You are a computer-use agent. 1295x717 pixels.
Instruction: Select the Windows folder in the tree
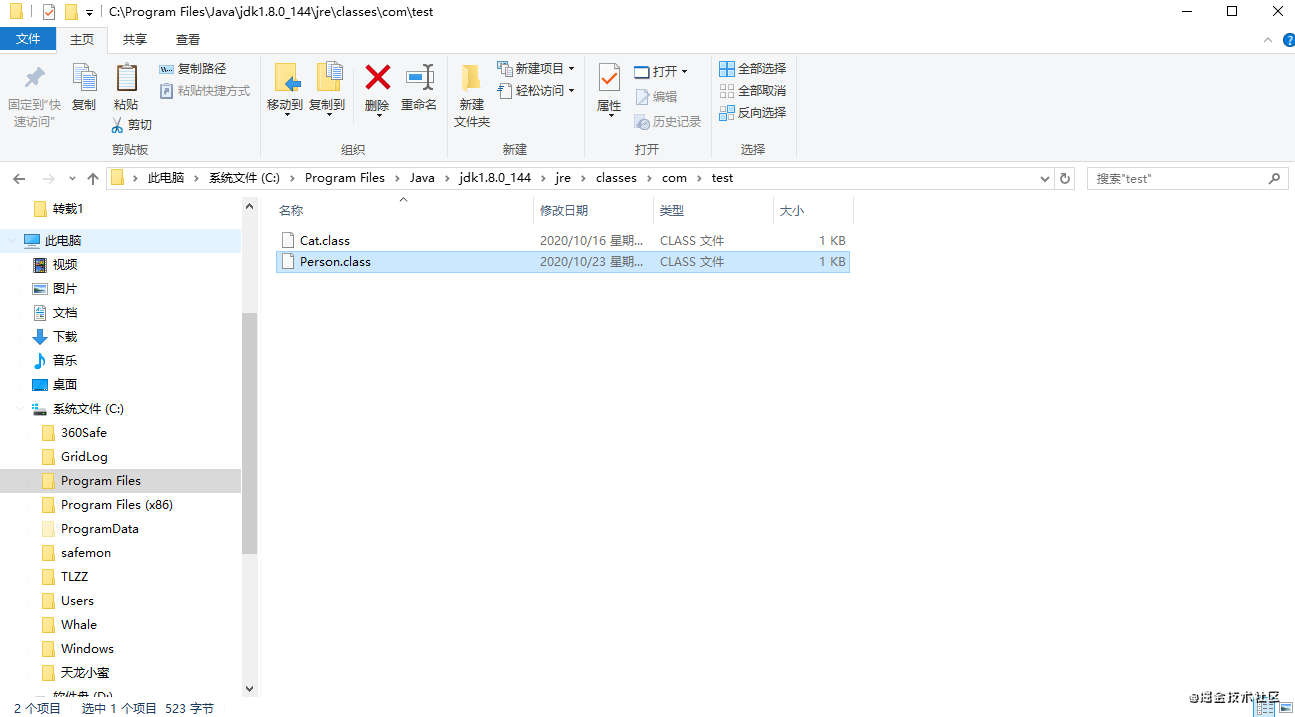pyautogui.click(x=78, y=649)
